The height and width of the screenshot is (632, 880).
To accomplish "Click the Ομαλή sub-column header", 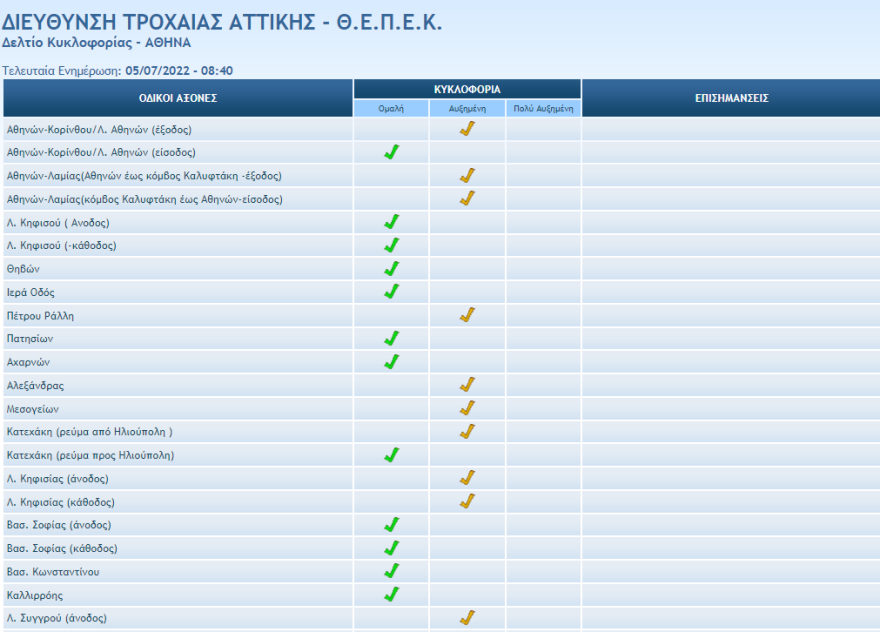I will pyautogui.click(x=391, y=108).
